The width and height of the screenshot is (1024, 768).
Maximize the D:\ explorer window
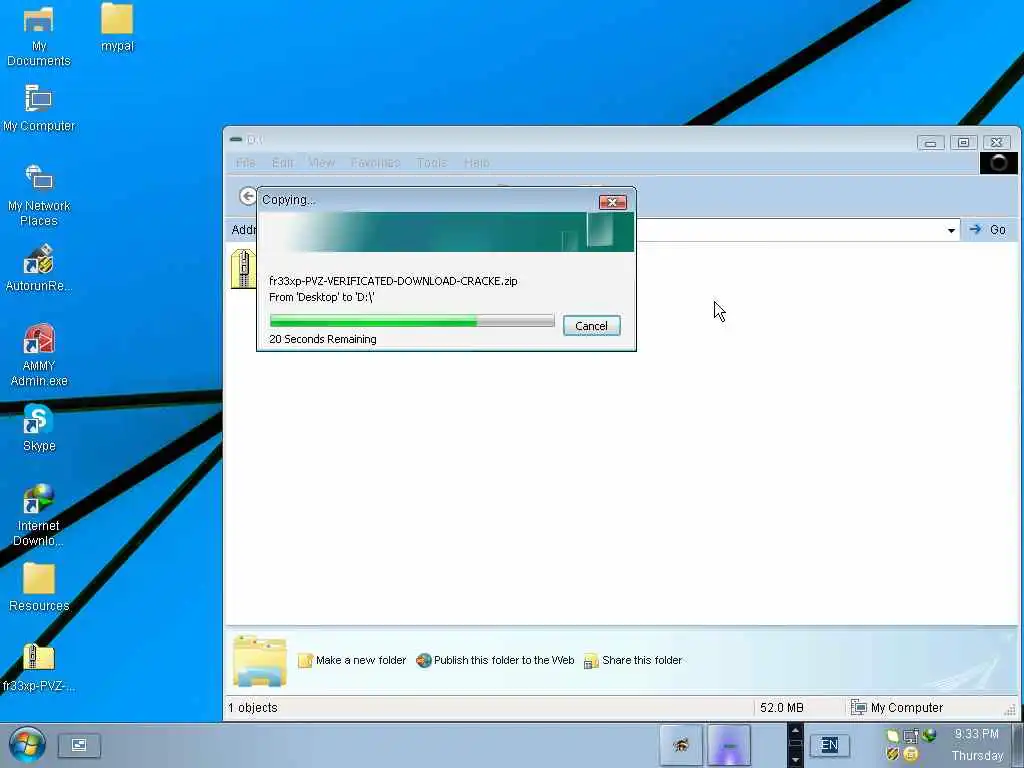coord(963,142)
